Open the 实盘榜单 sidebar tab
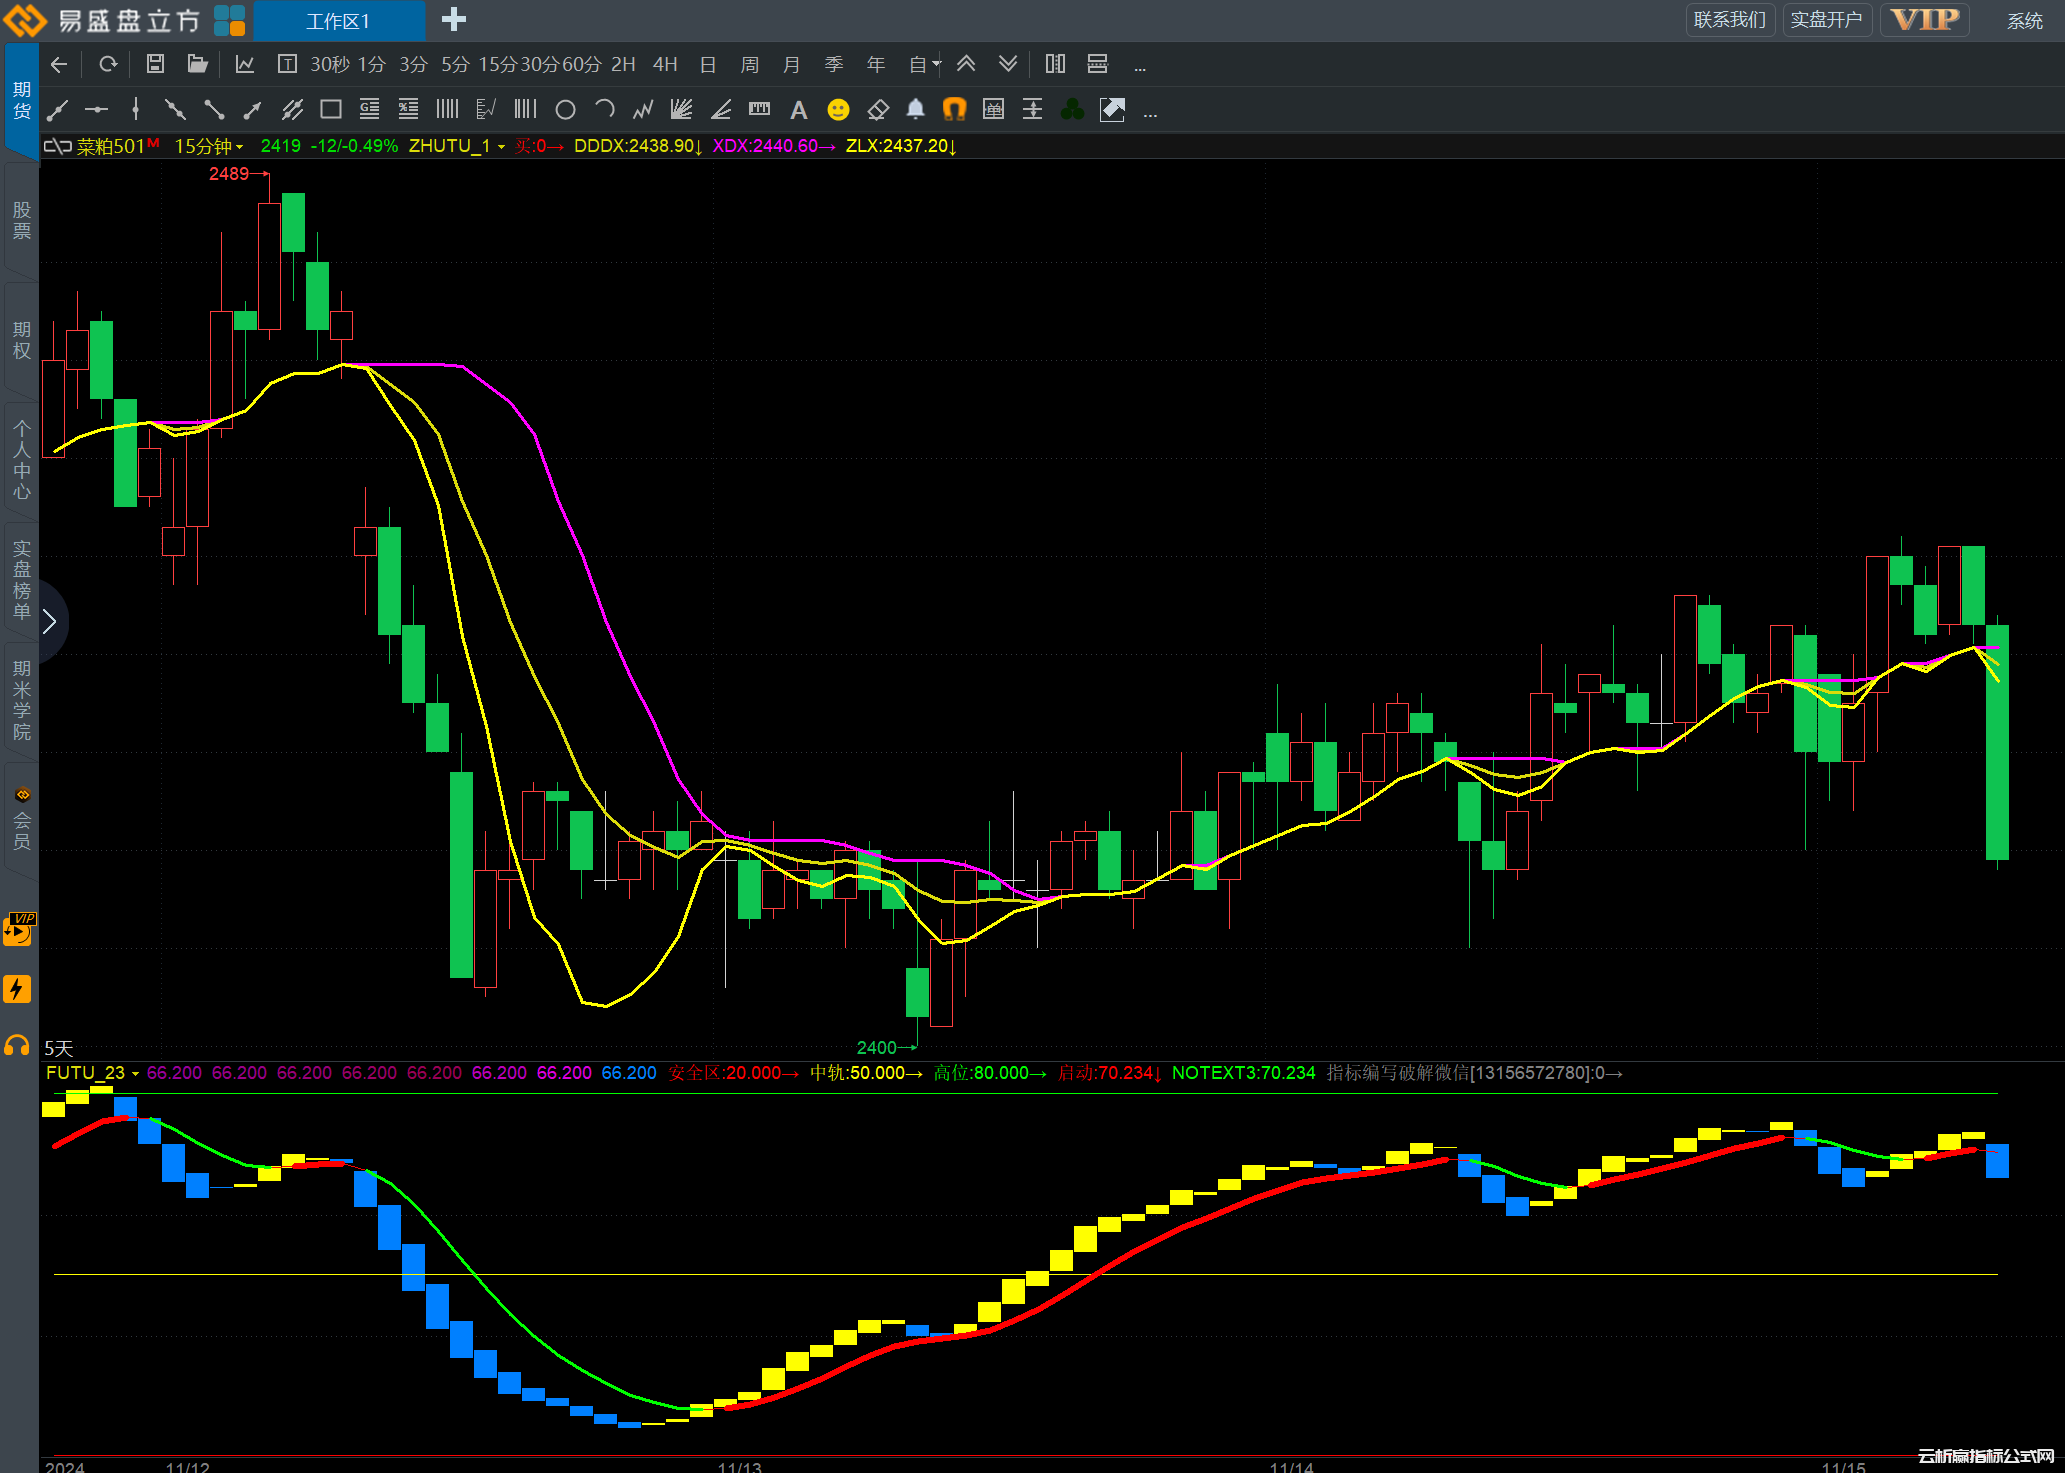 click(21, 580)
